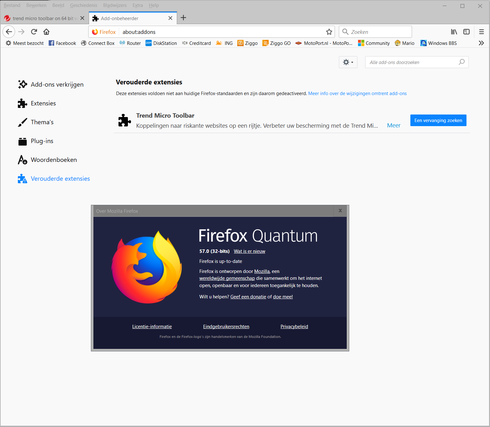490x427 pixels.
Task: Open the MotoPort.nl bookmark
Action: point(324,43)
